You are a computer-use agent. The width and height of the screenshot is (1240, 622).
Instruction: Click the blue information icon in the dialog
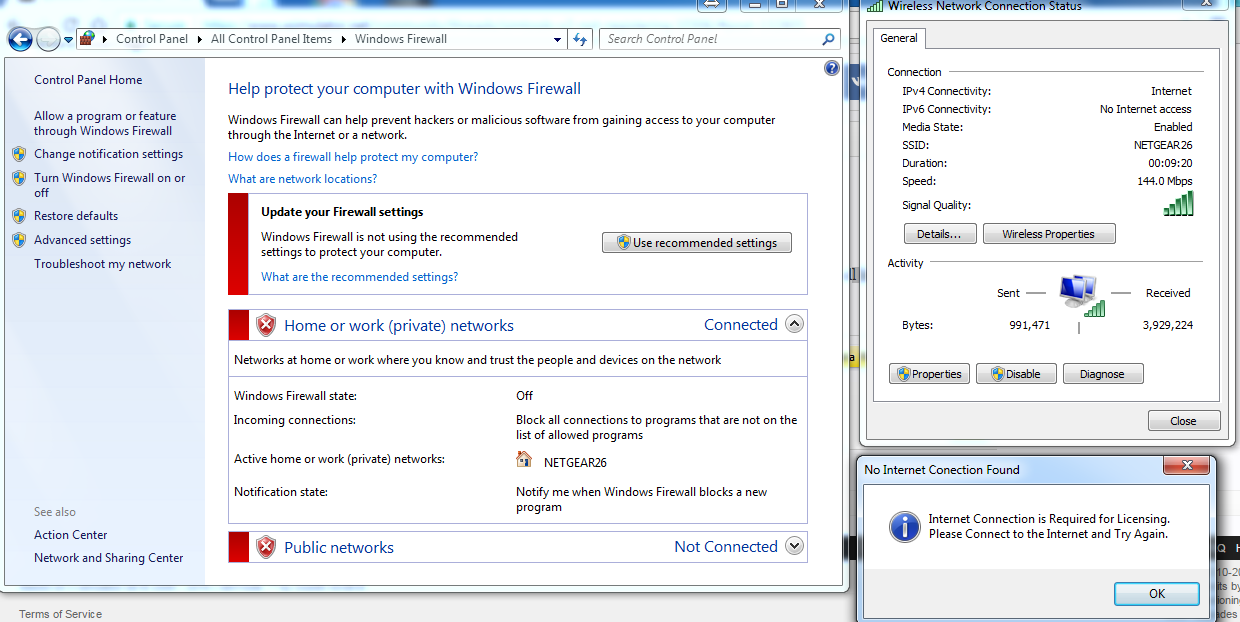(904, 526)
